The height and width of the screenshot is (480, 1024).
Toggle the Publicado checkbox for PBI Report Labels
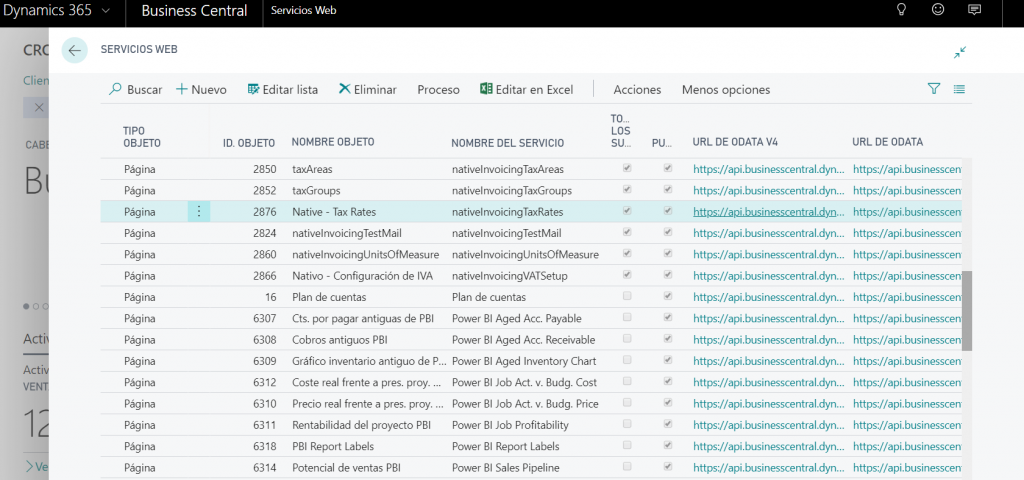point(667,446)
